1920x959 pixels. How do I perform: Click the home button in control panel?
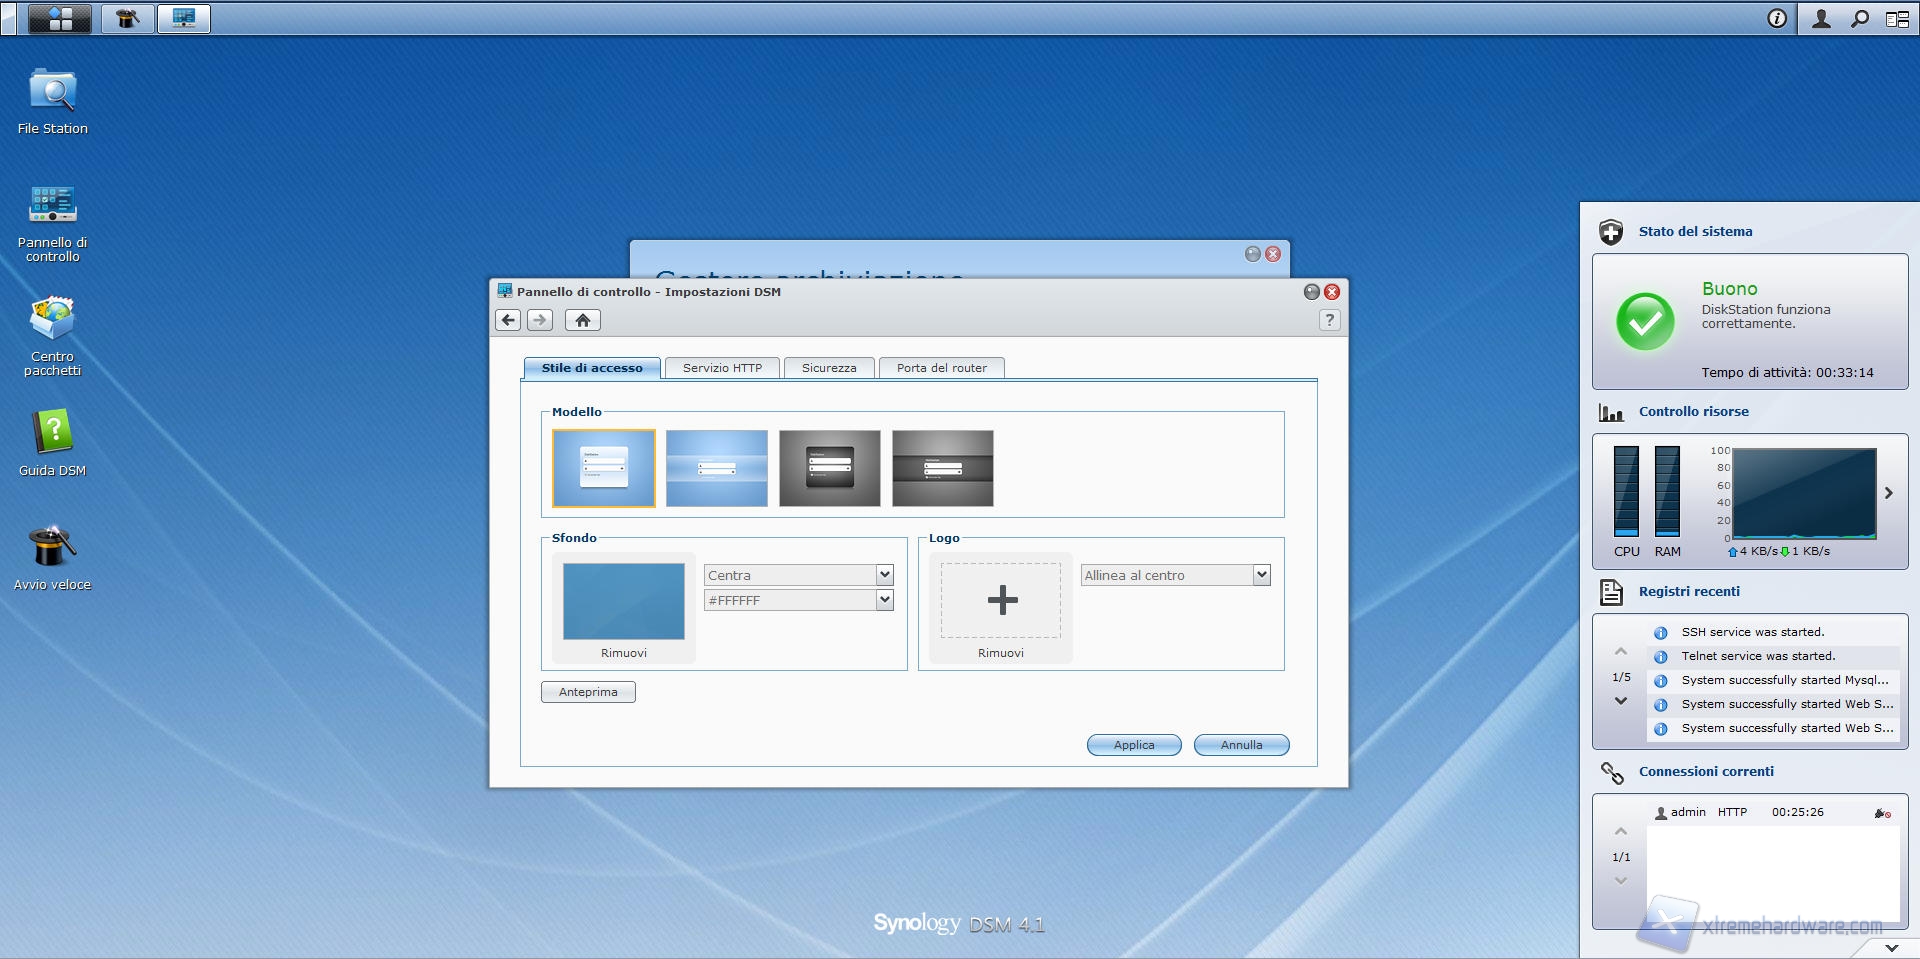[582, 320]
